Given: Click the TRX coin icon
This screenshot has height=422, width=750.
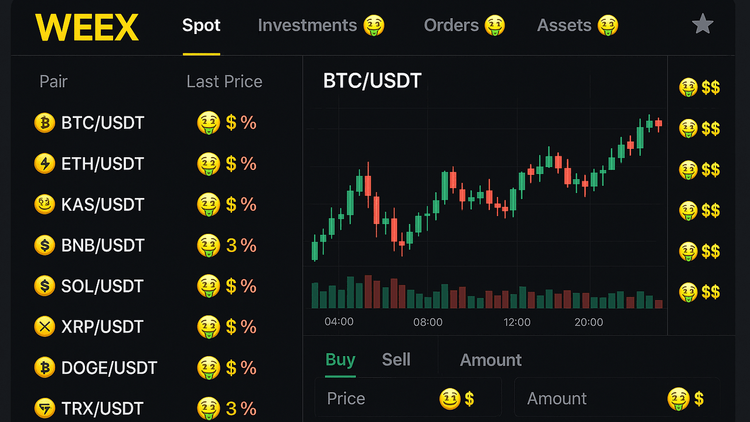Looking at the screenshot, I should (44, 408).
